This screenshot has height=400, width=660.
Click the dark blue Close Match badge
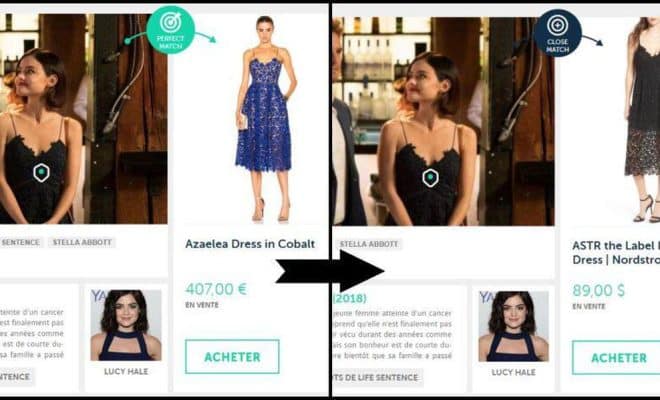(x=558, y=33)
